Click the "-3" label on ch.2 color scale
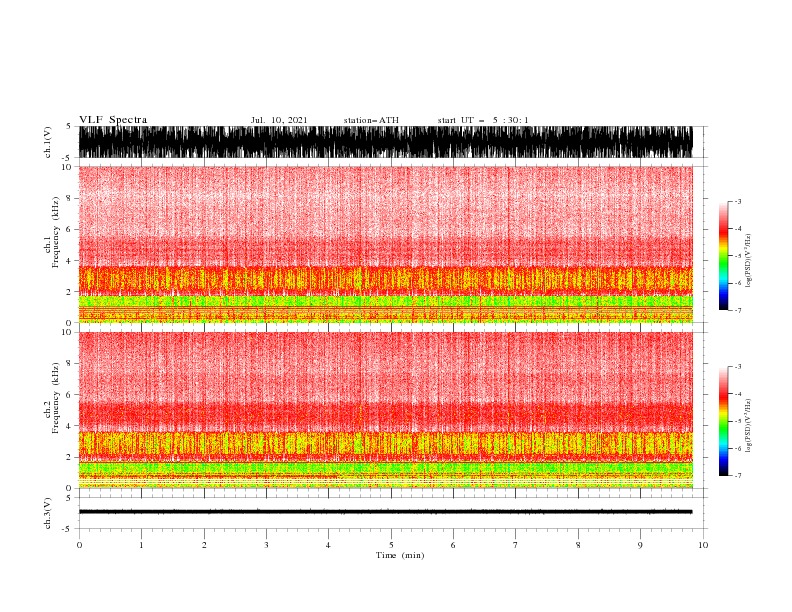 (737, 367)
